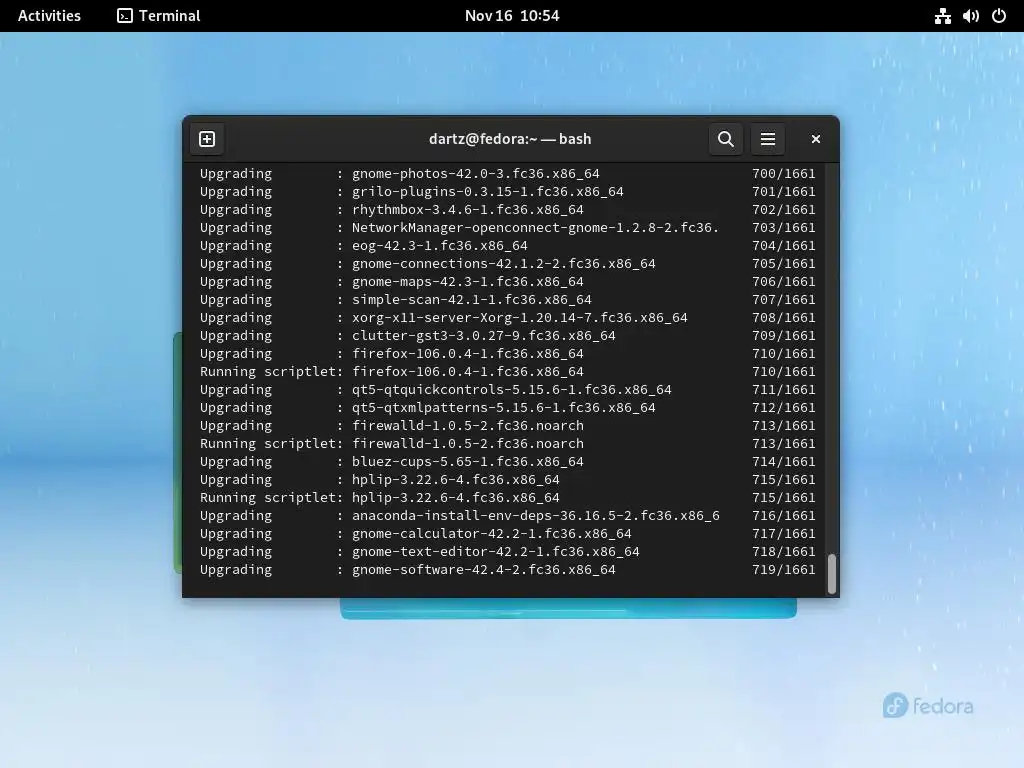Click firewalld-1.0.5-2 on the Running scriptlet line
Image resolution: width=1024 pixels, height=768 pixels.
pos(468,443)
